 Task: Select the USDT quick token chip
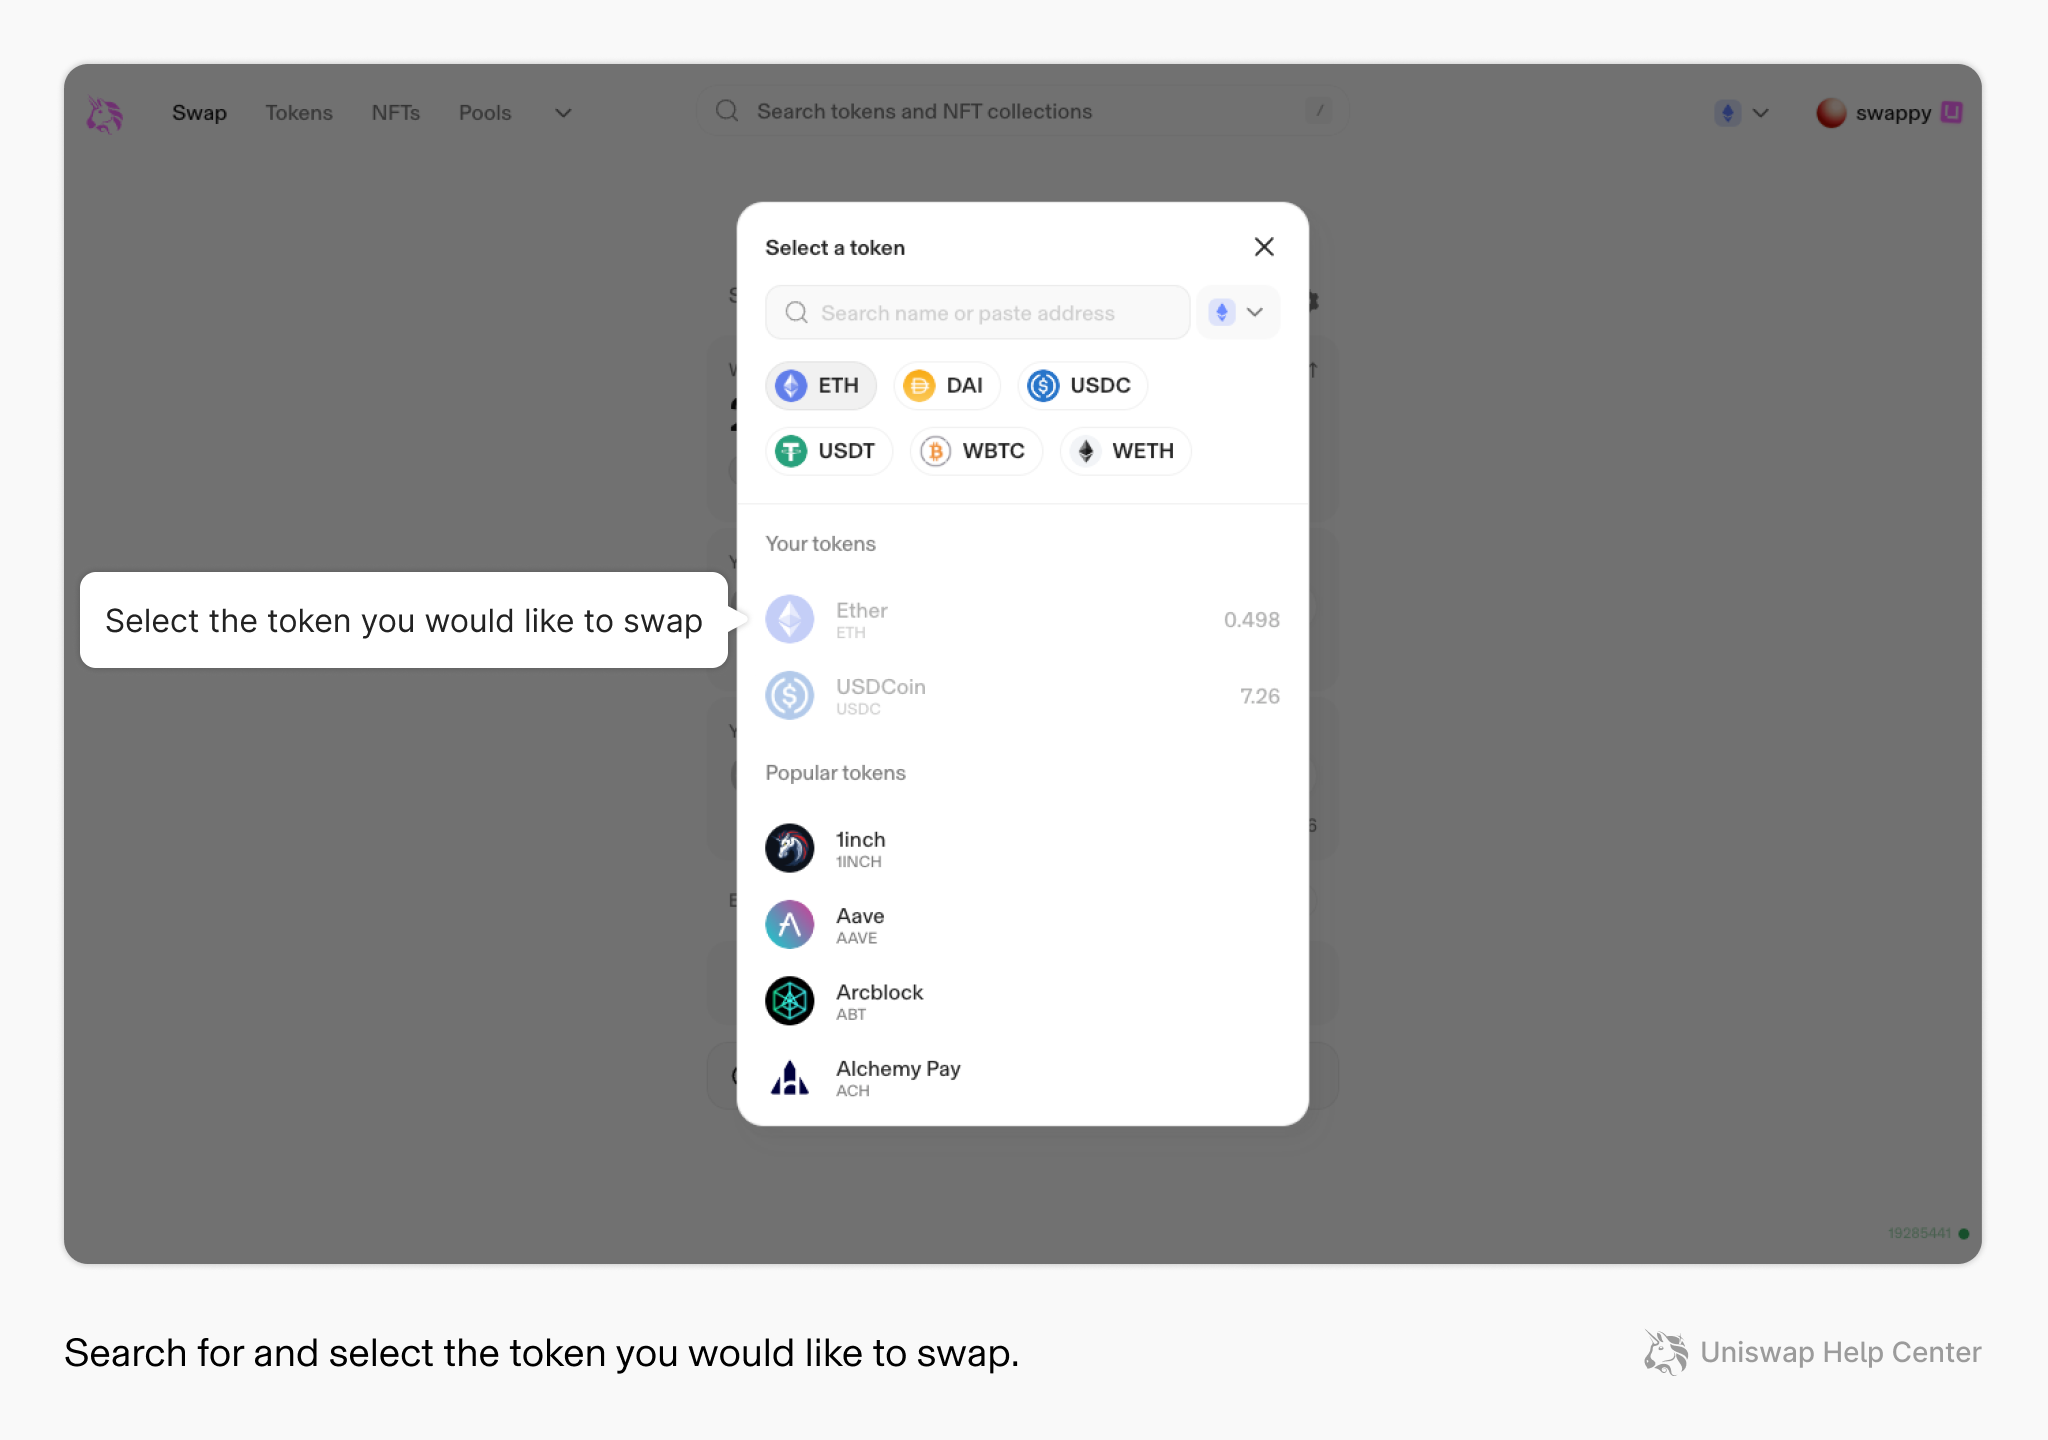pyautogui.click(x=828, y=451)
